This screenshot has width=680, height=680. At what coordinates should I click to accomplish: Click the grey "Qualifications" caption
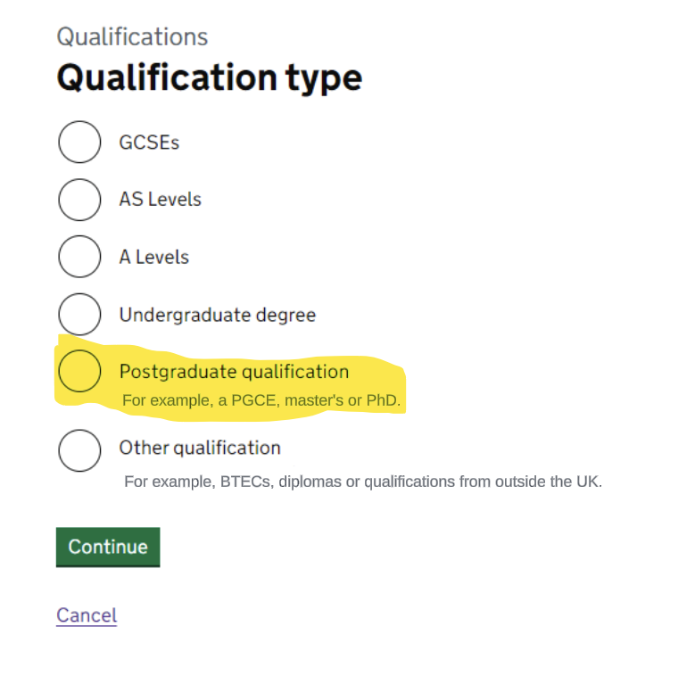coord(132,37)
